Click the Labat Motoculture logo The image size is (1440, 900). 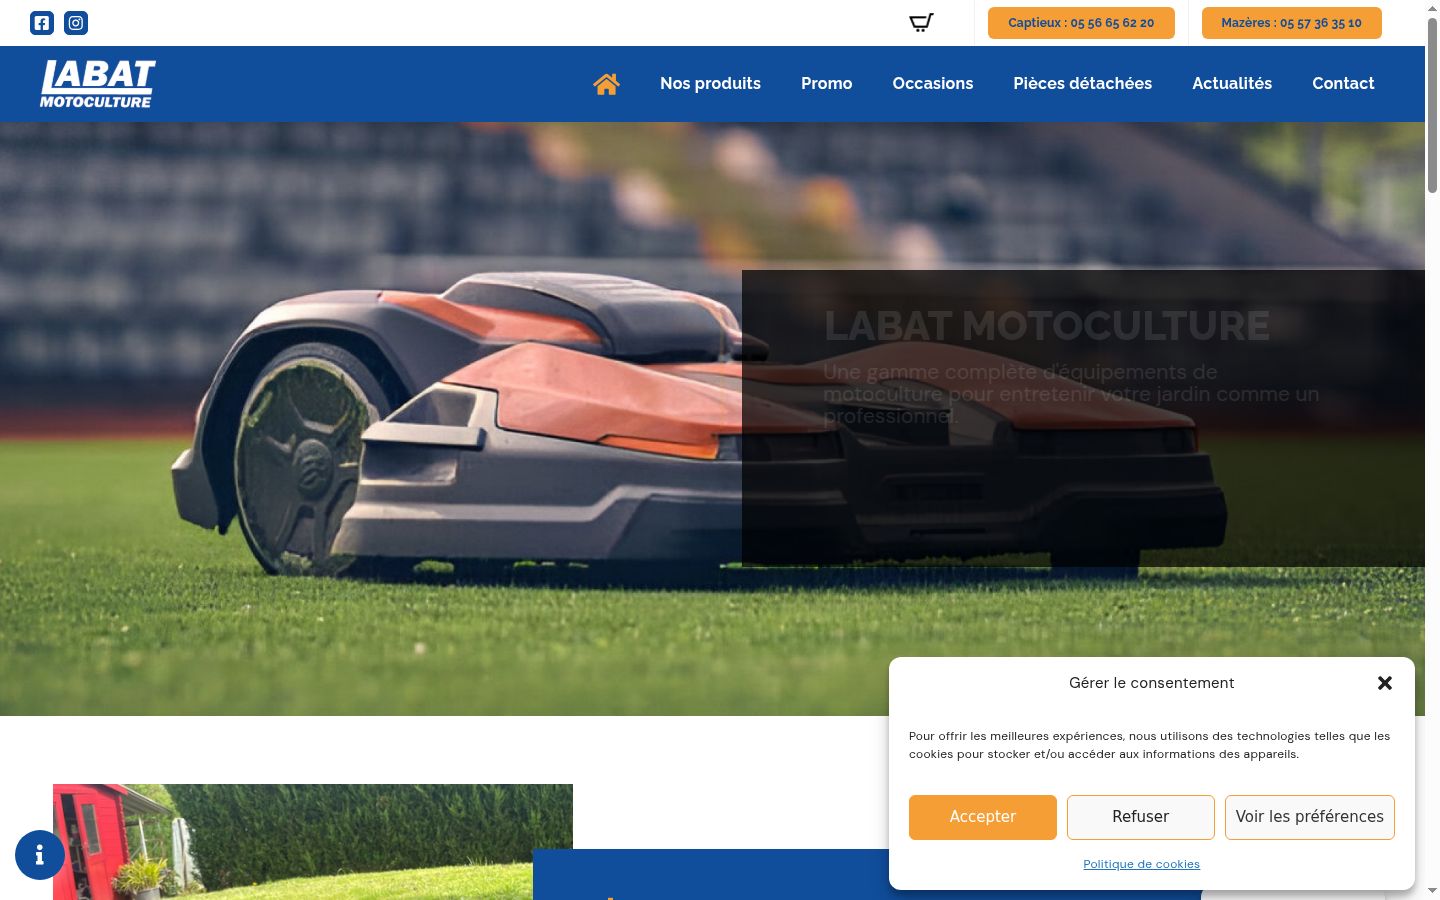pyautogui.click(x=98, y=84)
